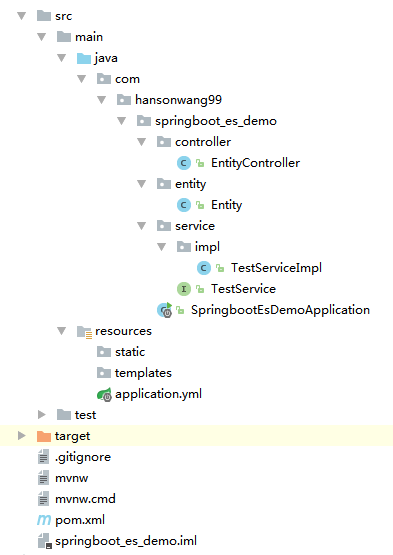393x555 pixels.
Task: Collapse the src folder arrow
Action: tap(22, 16)
